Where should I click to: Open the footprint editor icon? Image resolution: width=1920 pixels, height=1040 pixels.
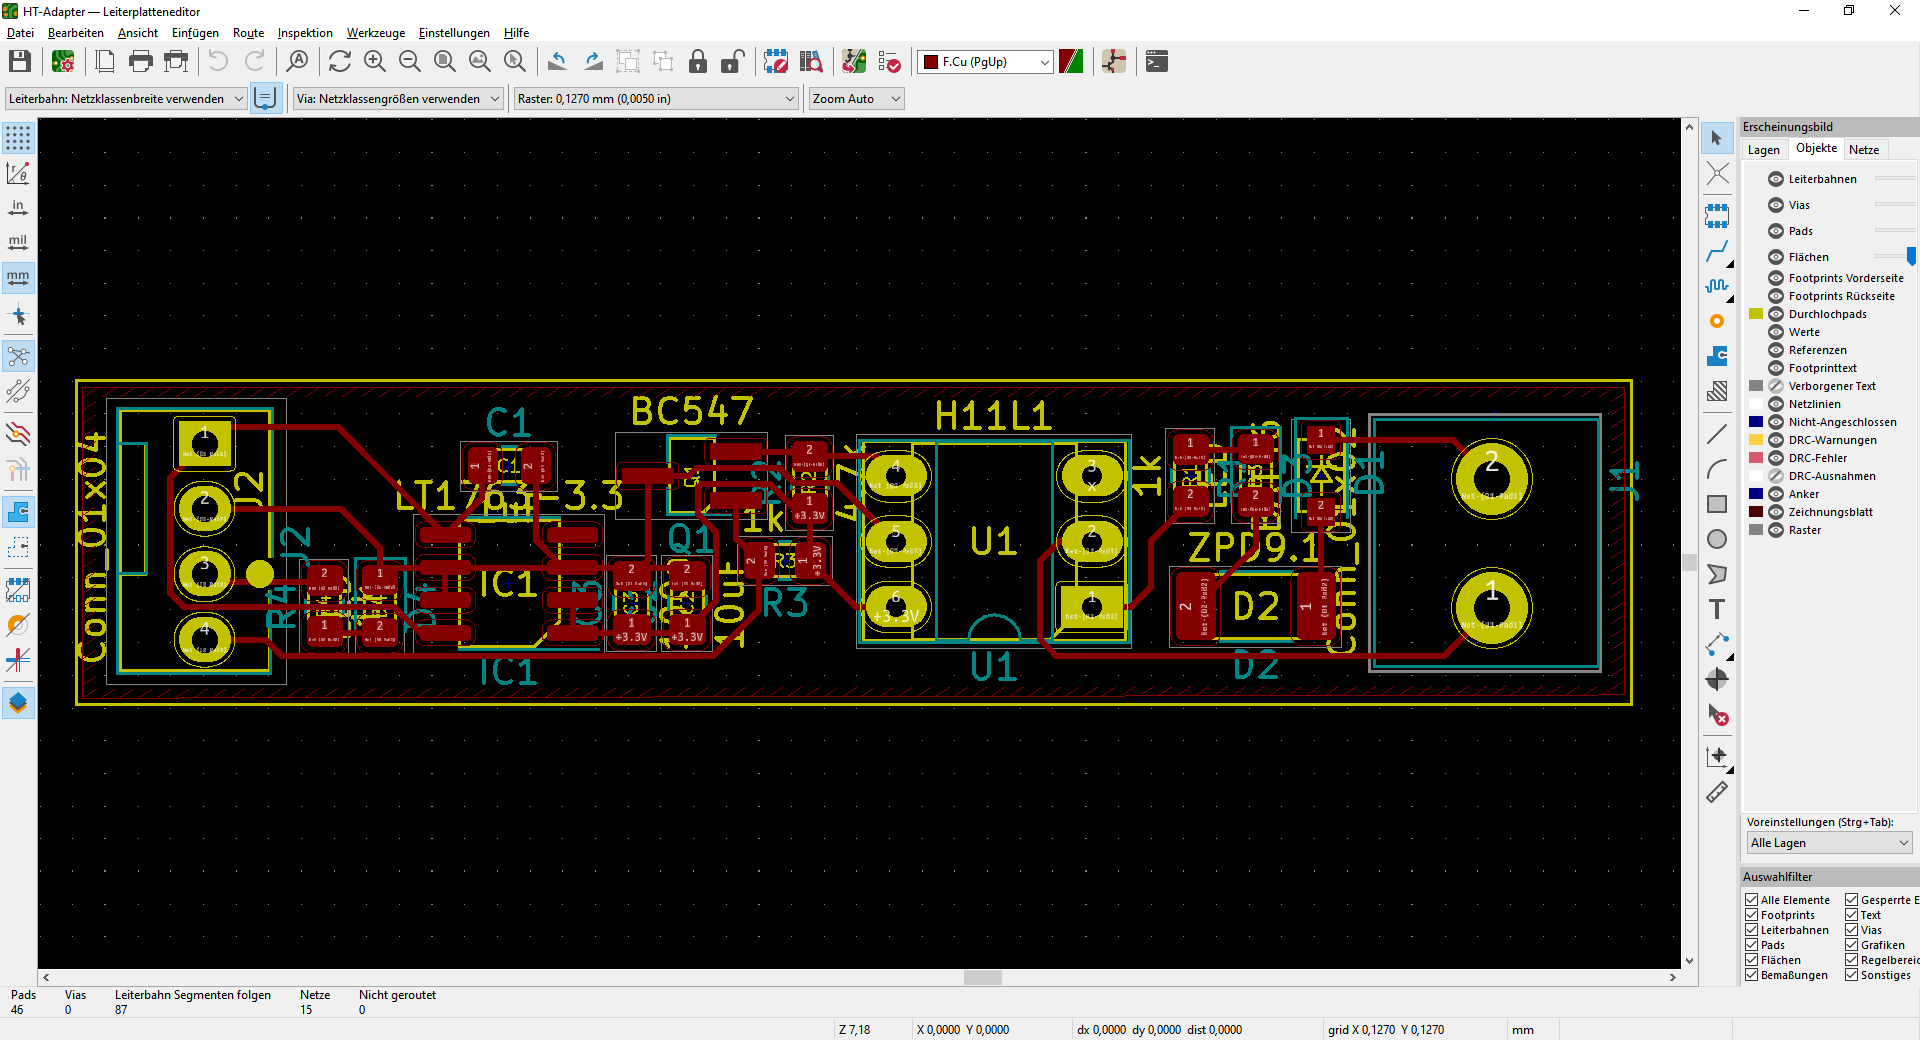pyautogui.click(x=776, y=62)
